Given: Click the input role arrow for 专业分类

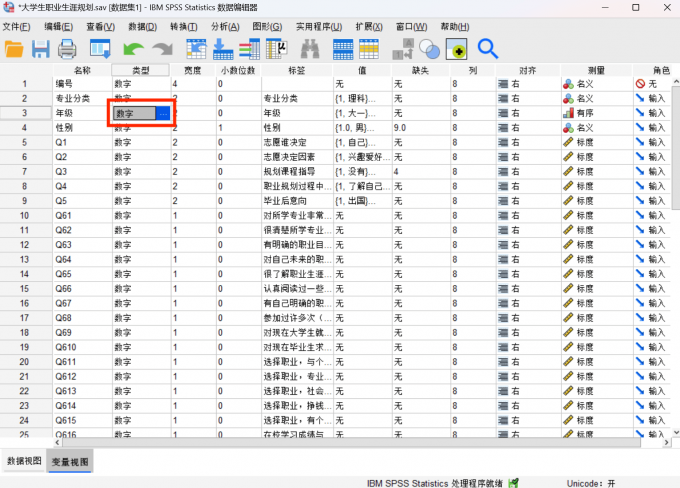Looking at the screenshot, I should click(x=640, y=98).
